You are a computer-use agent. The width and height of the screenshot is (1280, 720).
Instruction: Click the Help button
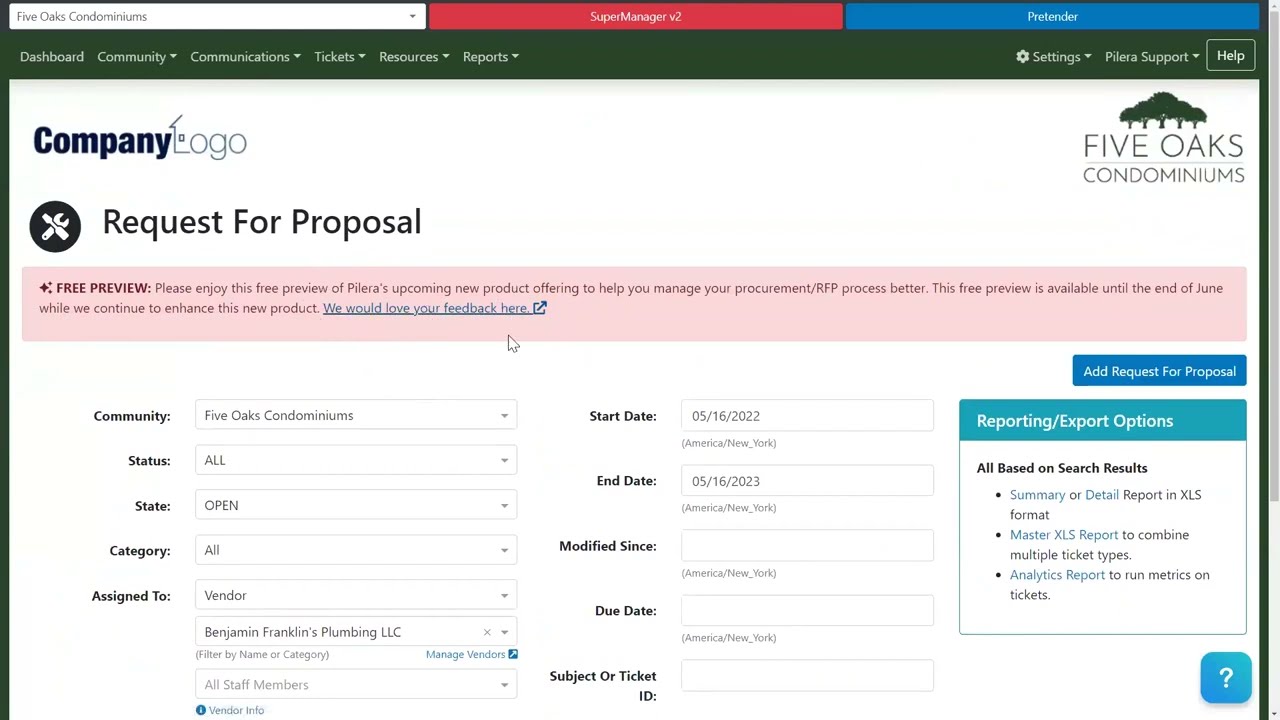tap(1231, 56)
